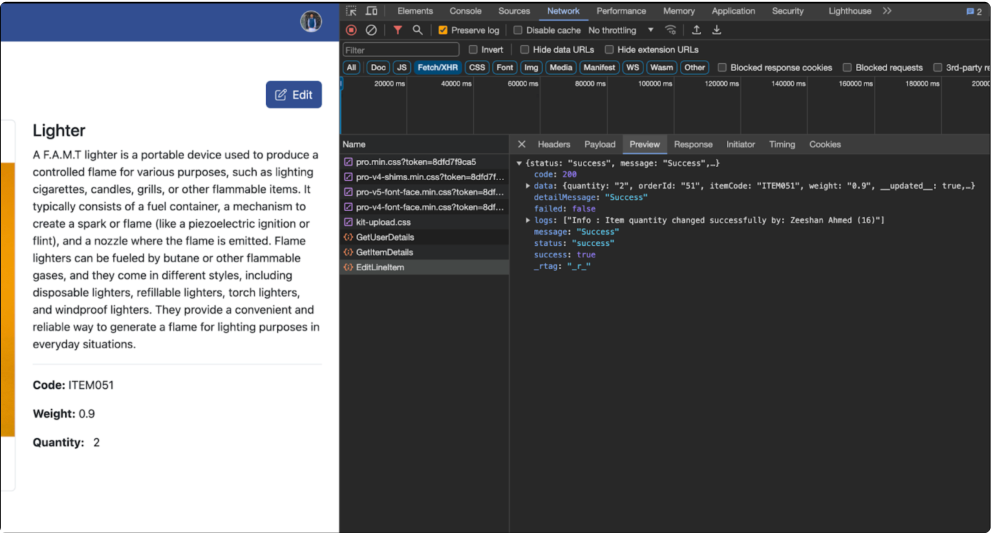The height and width of the screenshot is (534, 992).
Task: Select the EditLineItem request row
Action: pos(425,268)
